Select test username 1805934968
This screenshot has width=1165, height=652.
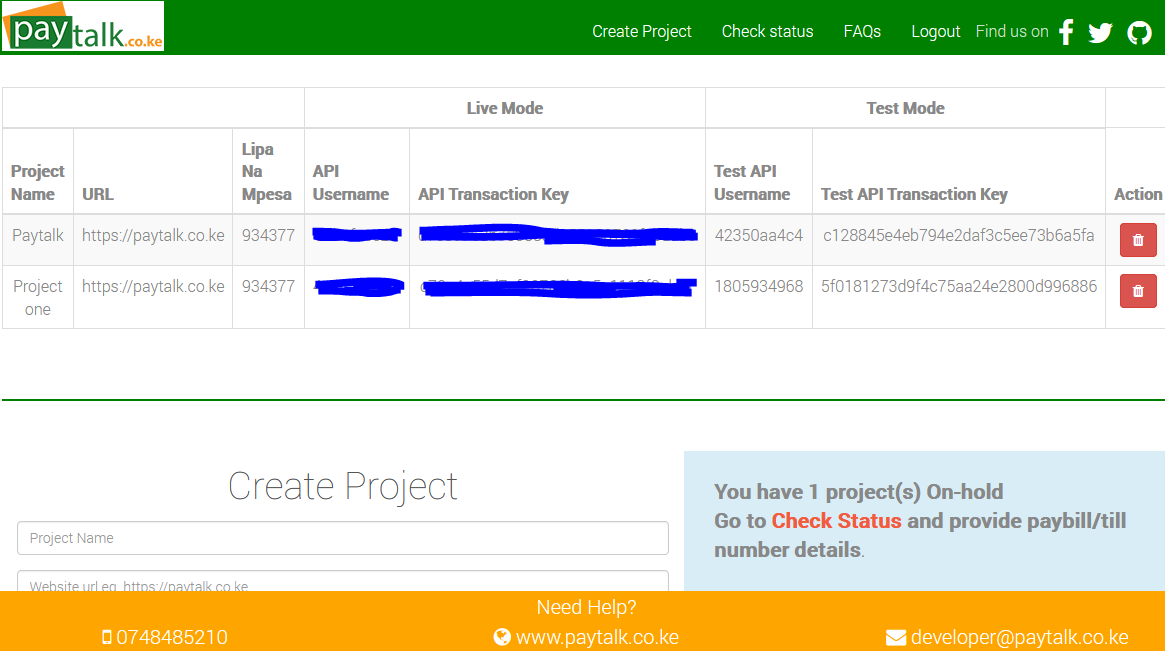point(759,286)
